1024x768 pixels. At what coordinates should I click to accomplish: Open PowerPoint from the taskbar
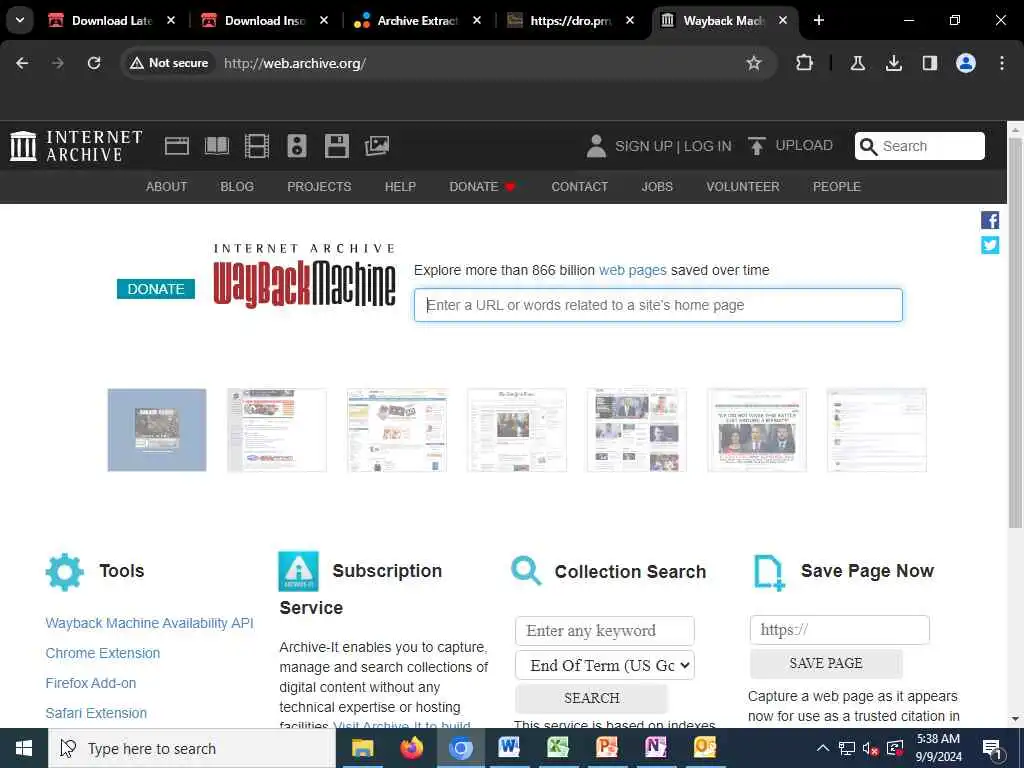(x=607, y=748)
